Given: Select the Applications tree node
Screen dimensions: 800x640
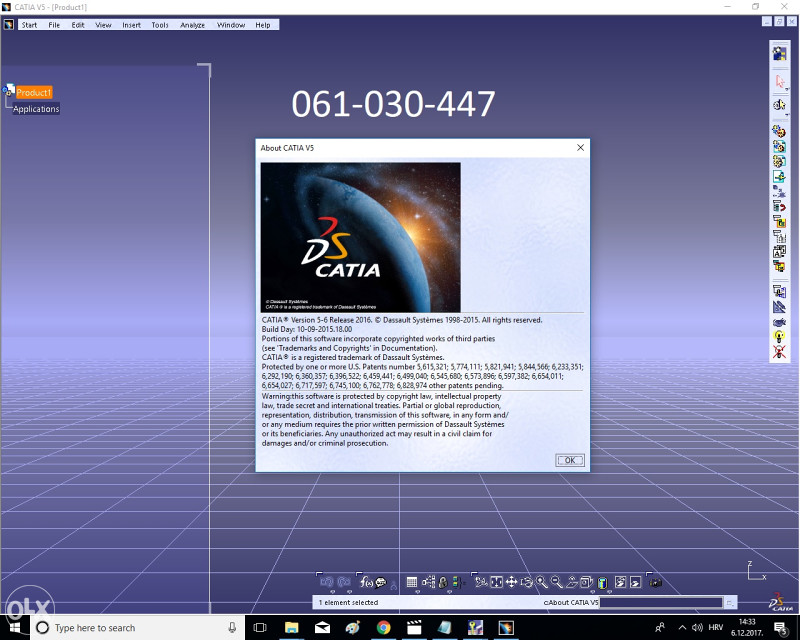Looking at the screenshot, I should [x=36, y=109].
